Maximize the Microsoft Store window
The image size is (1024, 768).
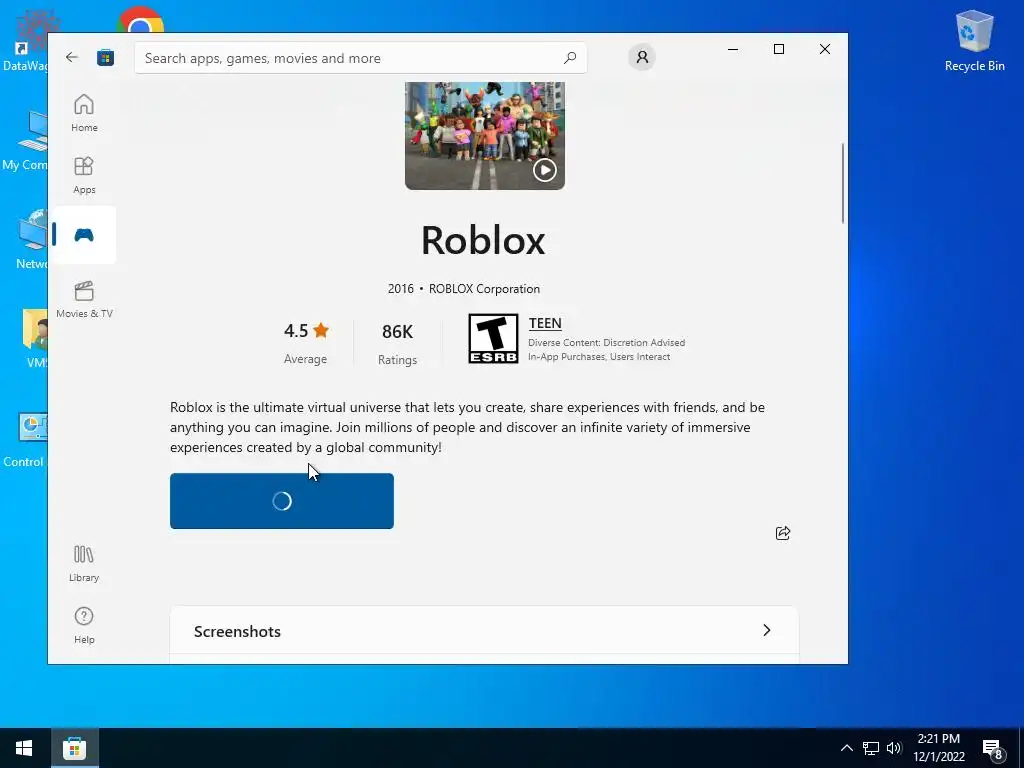coord(778,49)
